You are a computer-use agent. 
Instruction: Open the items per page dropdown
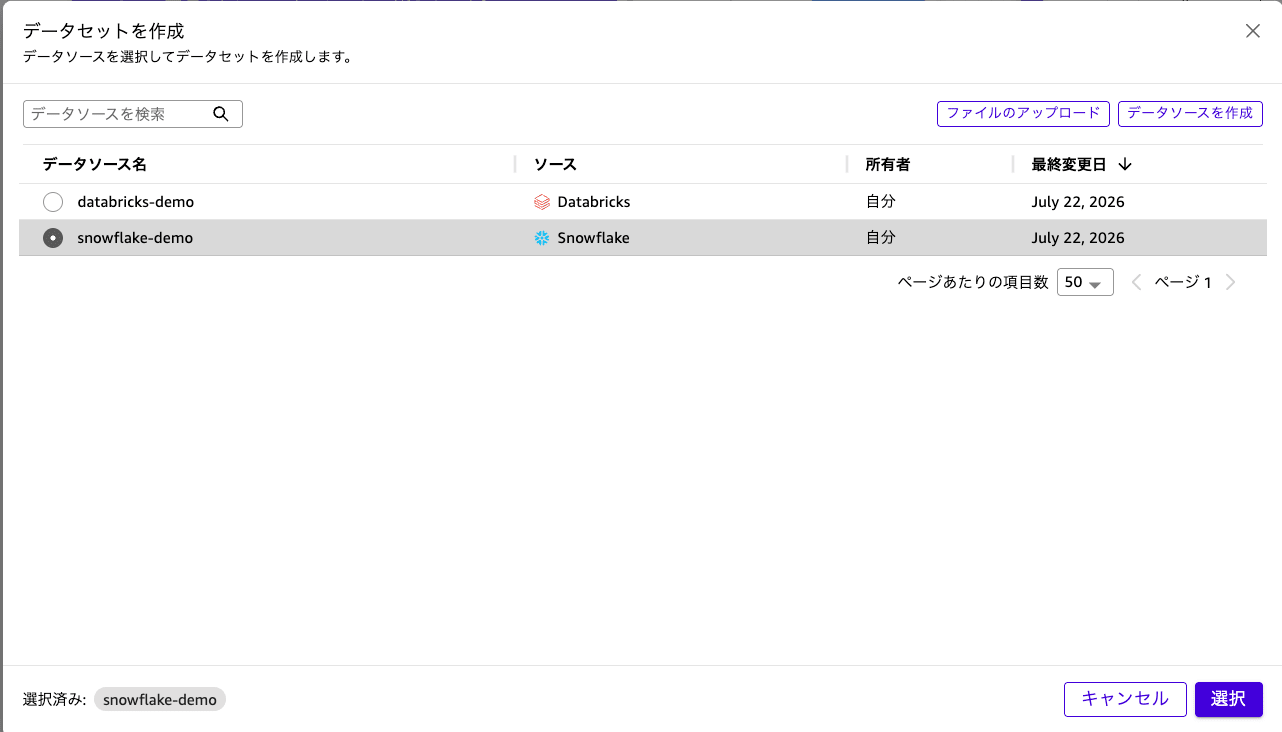[1085, 282]
